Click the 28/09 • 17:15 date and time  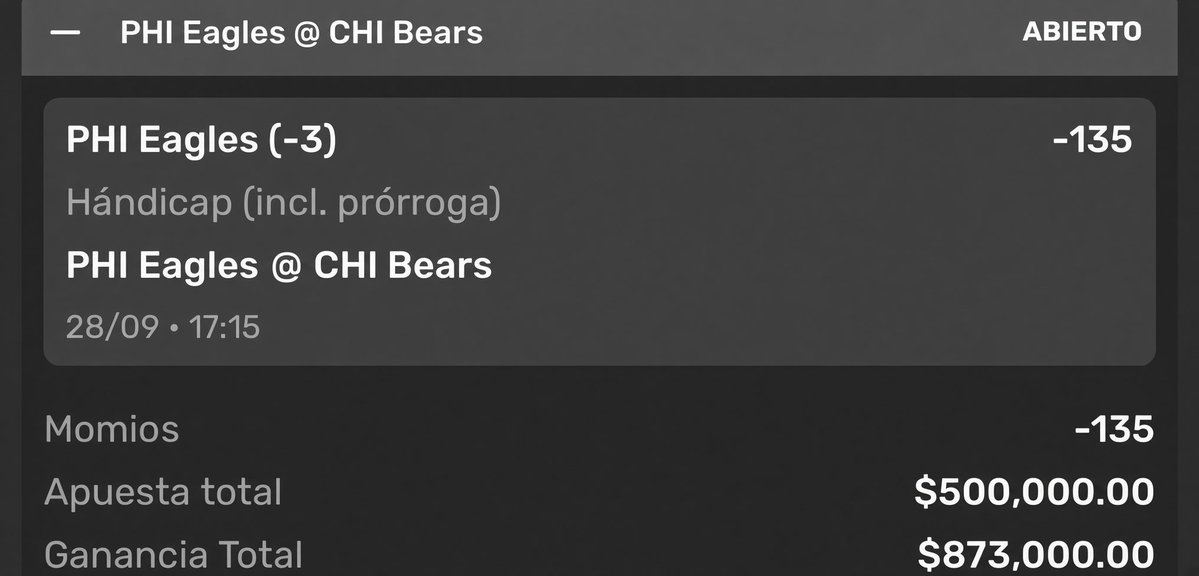163,327
